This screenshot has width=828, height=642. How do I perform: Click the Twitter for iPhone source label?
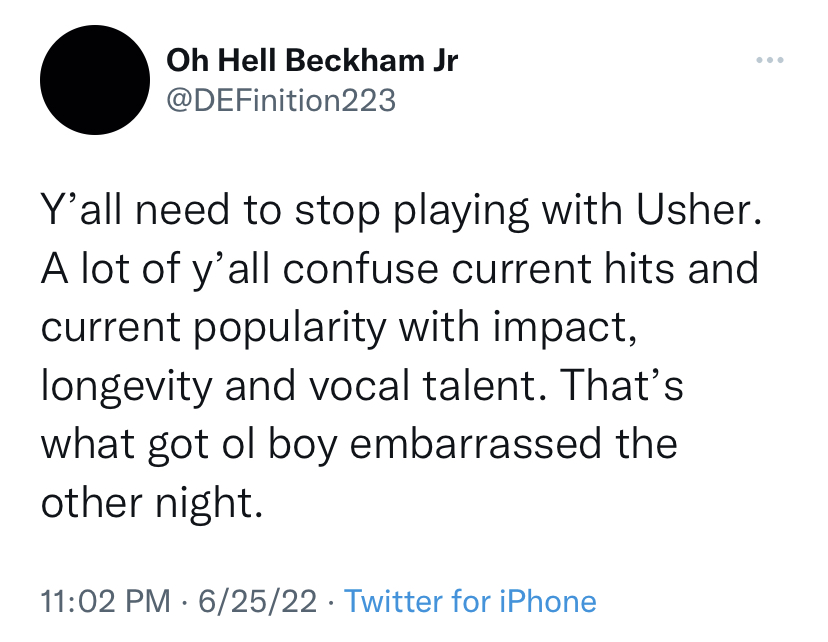[x=470, y=601]
